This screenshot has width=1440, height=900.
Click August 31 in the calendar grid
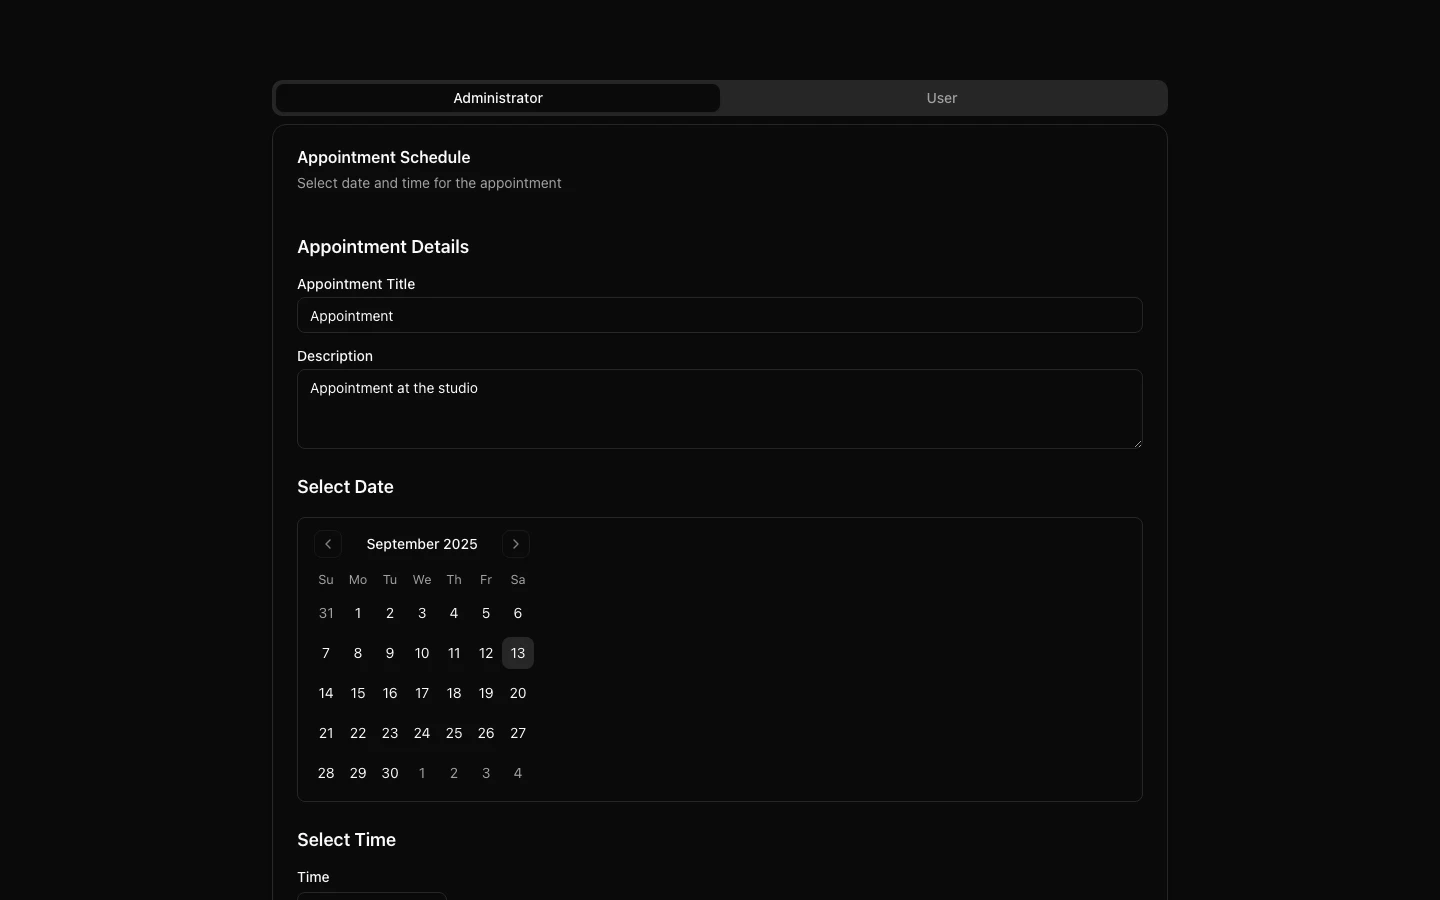(x=326, y=613)
